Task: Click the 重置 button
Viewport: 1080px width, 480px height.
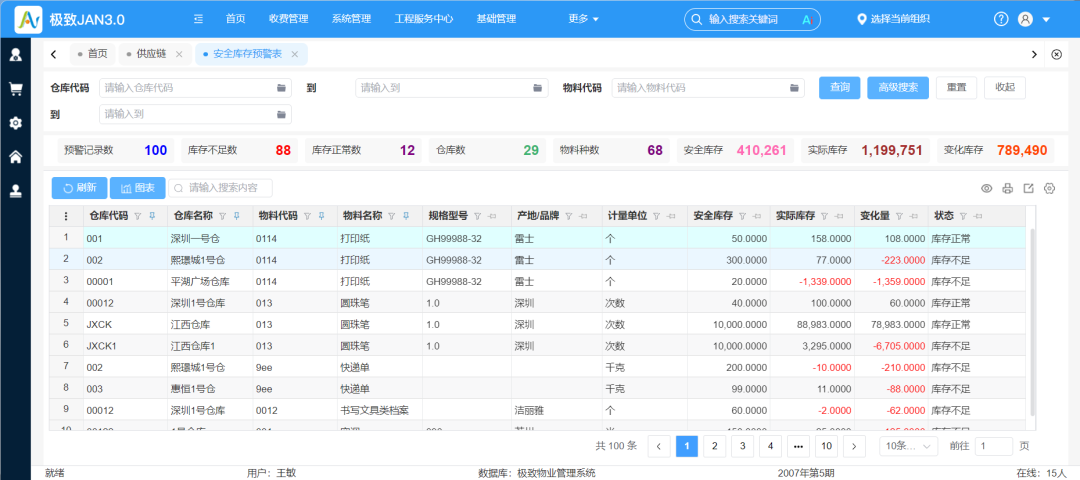Action: point(956,87)
